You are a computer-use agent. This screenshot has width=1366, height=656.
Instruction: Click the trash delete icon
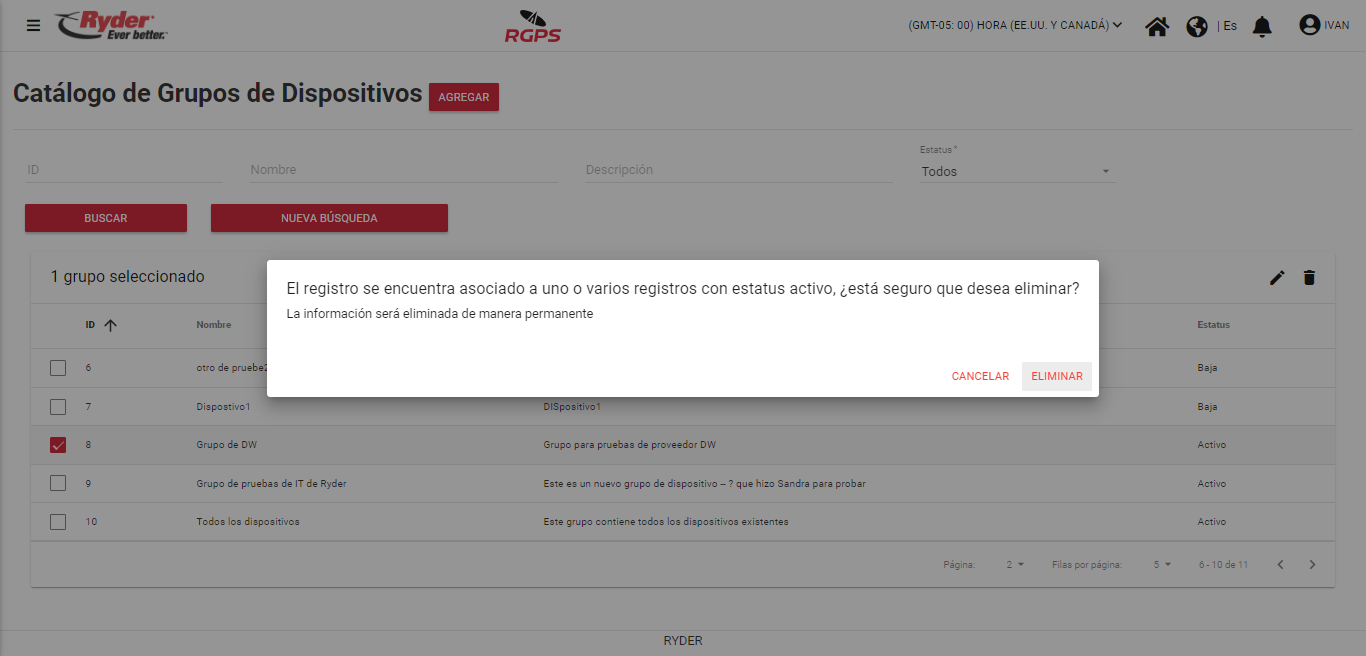1309,278
